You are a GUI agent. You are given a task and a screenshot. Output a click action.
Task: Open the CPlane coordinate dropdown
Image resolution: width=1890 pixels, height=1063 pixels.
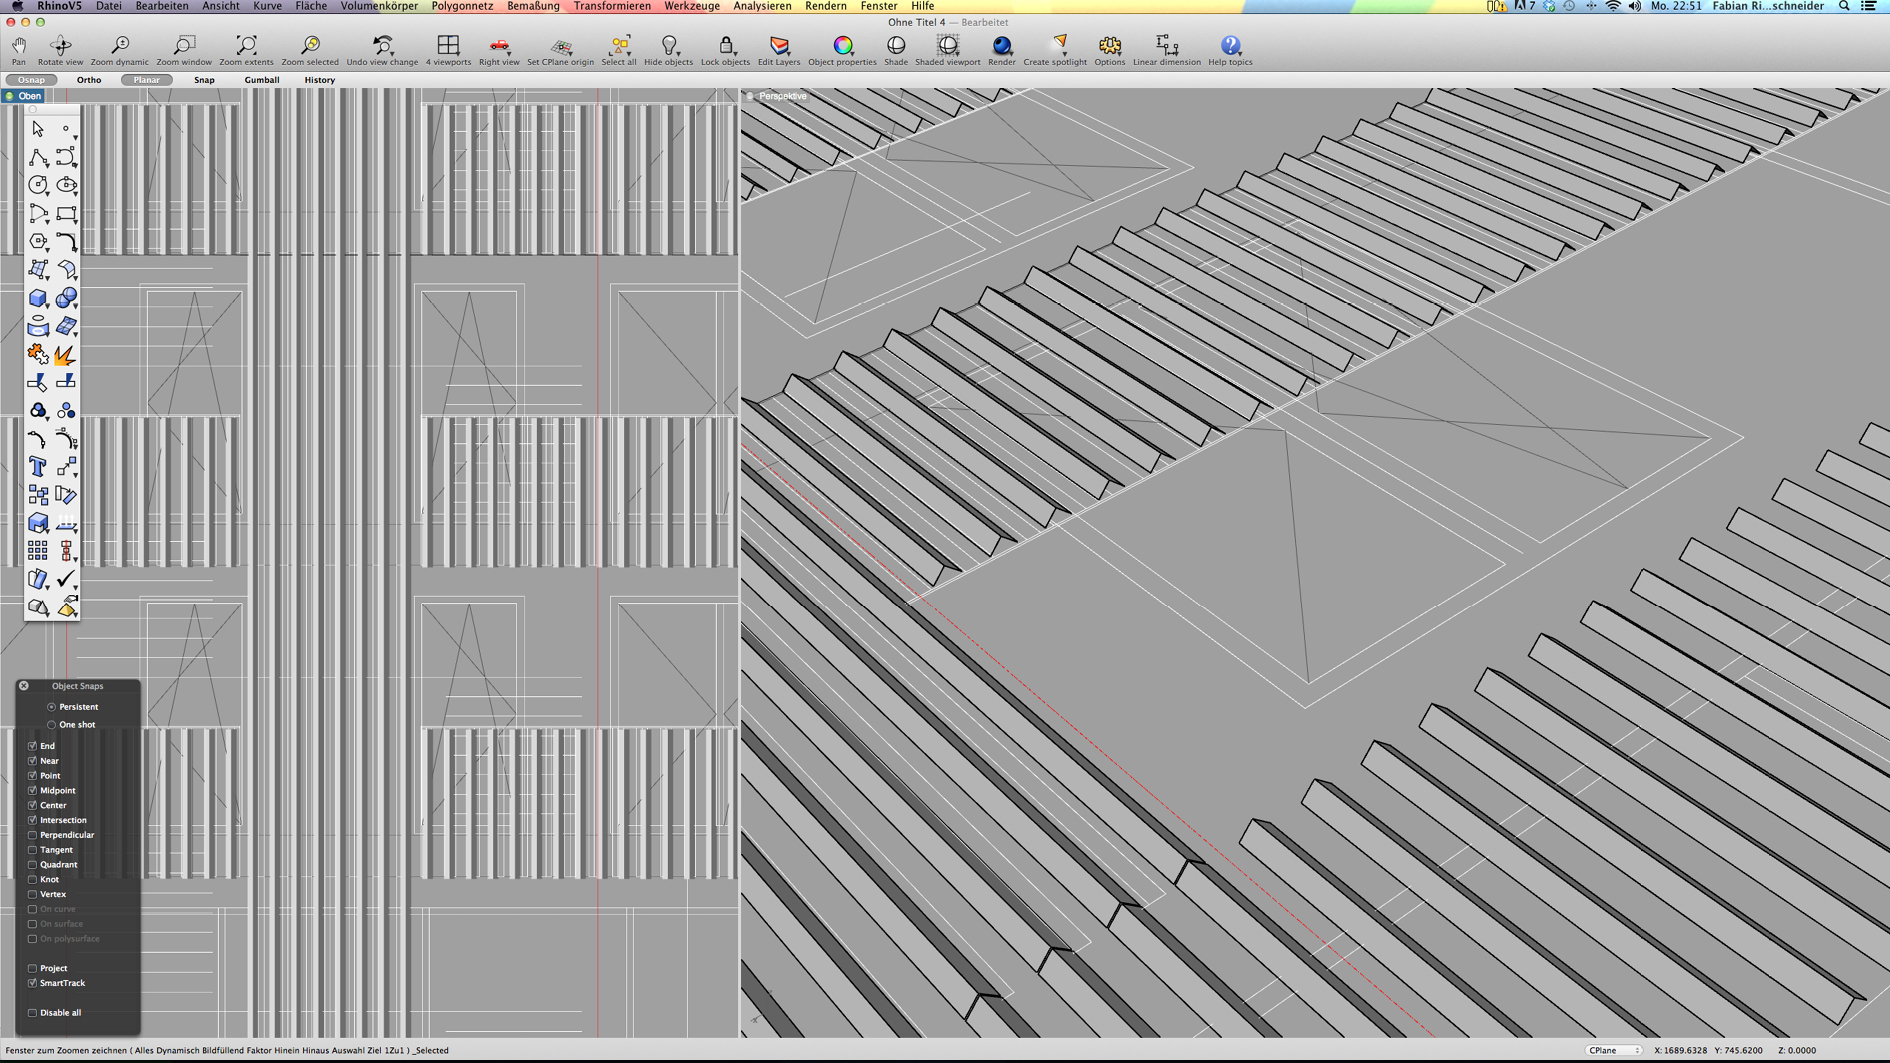click(1613, 1050)
